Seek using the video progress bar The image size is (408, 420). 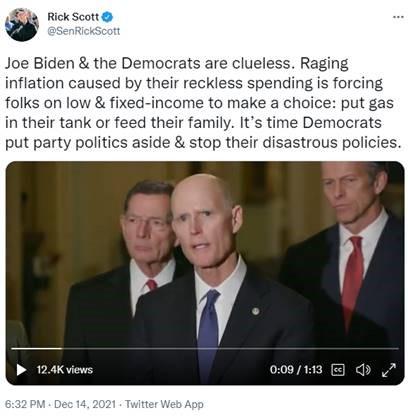(x=205, y=349)
